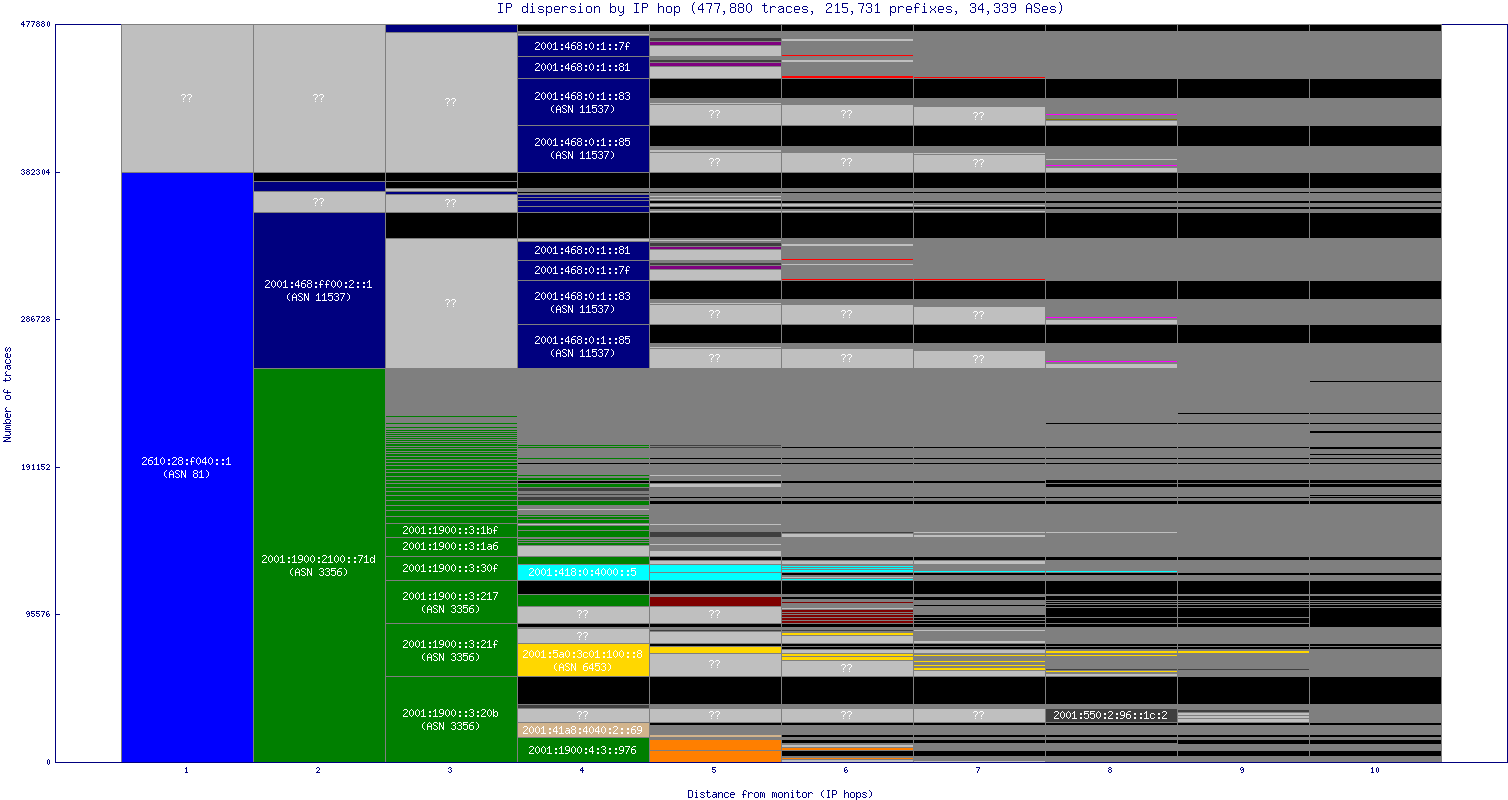
Task: Click the 286728 y-axis tick label
Action: click(35, 319)
